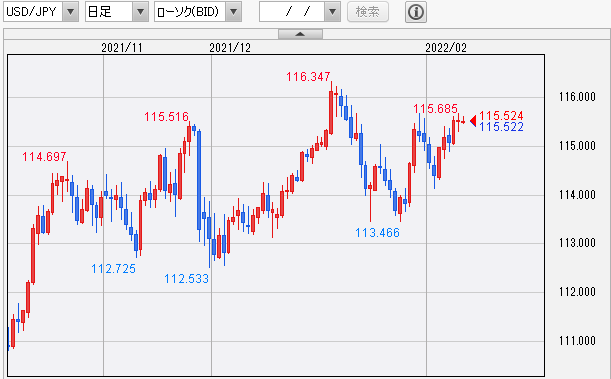Click the current price 115.522 in blue

click(x=501, y=127)
